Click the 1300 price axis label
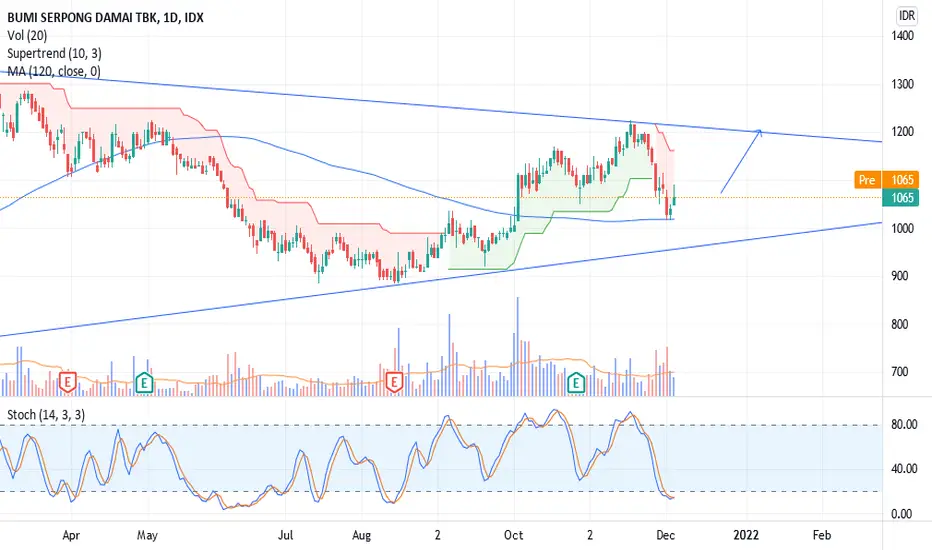This screenshot has width=932, height=550. tap(902, 84)
